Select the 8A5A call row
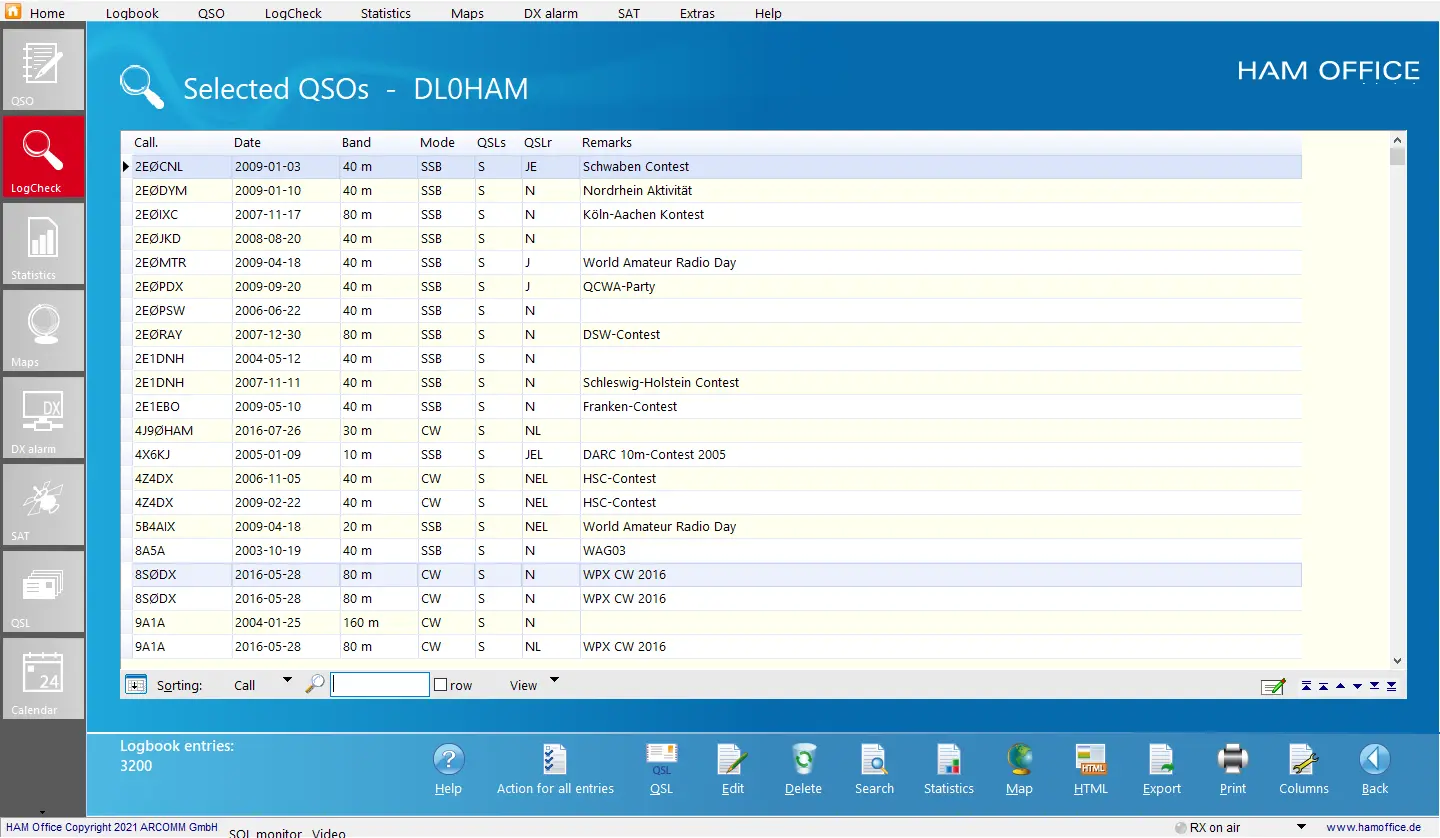The width and height of the screenshot is (1440, 838). [711, 551]
